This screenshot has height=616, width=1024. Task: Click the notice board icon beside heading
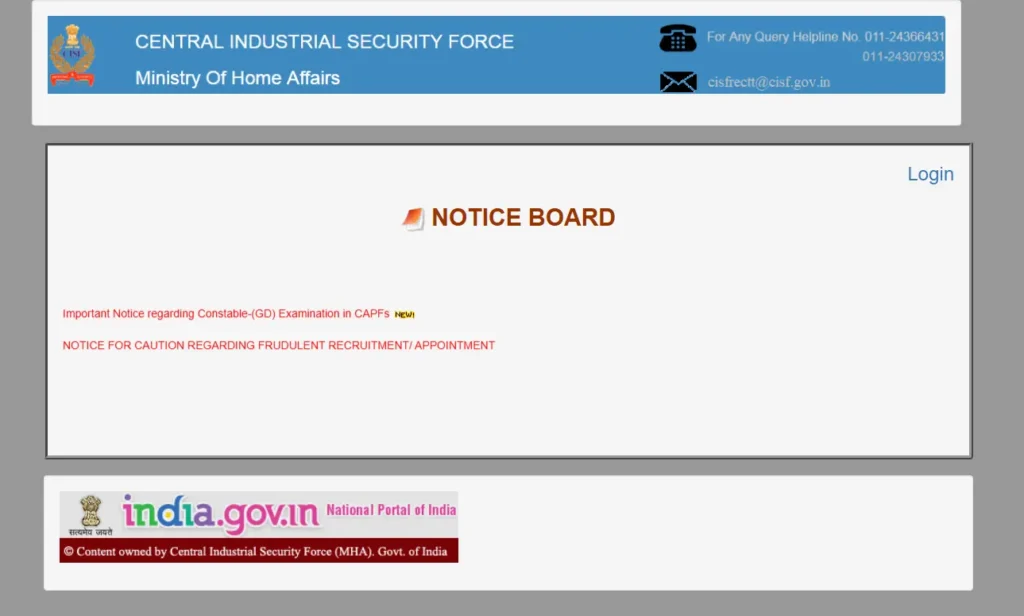coord(413,219)
